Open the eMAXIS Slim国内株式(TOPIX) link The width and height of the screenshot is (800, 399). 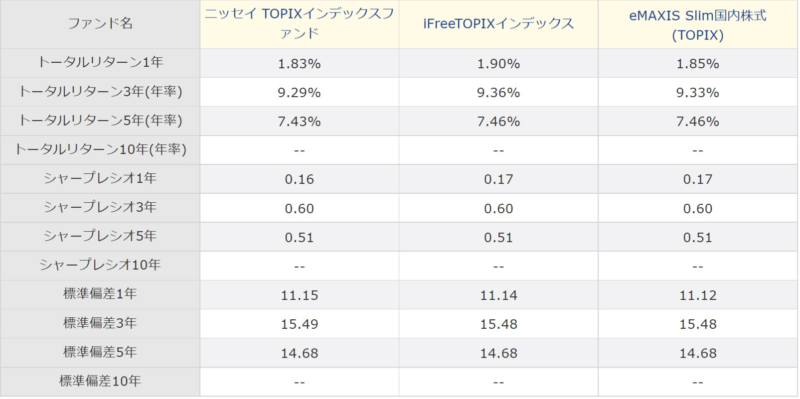[697, 24]
